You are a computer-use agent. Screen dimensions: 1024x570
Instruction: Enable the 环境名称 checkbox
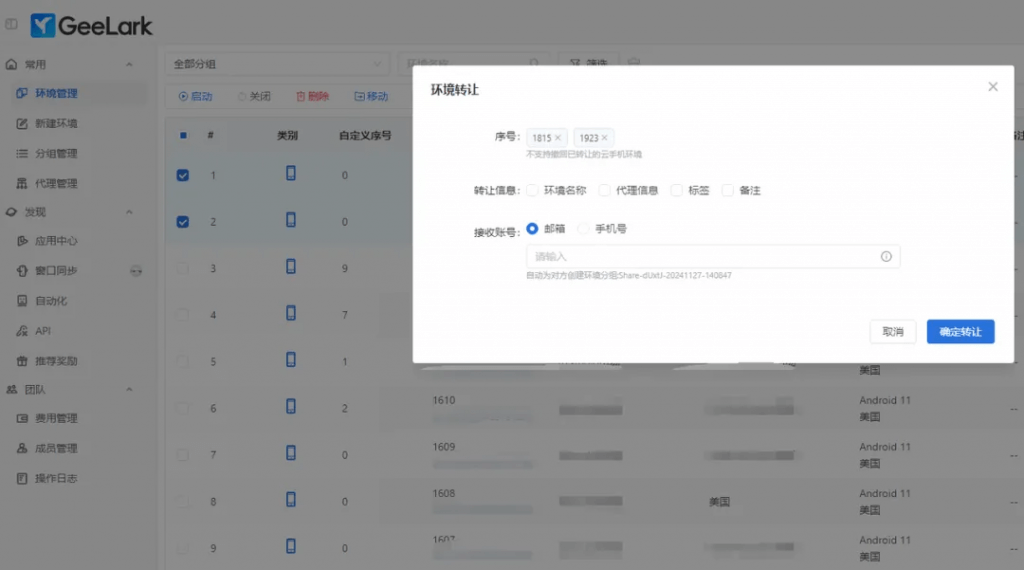point(533,190)
